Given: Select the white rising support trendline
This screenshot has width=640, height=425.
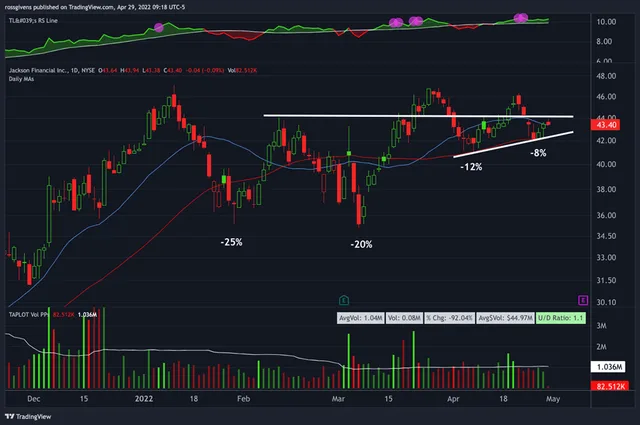Looking at the screenshot, I should pyautogui.click(x=513, y=144).
